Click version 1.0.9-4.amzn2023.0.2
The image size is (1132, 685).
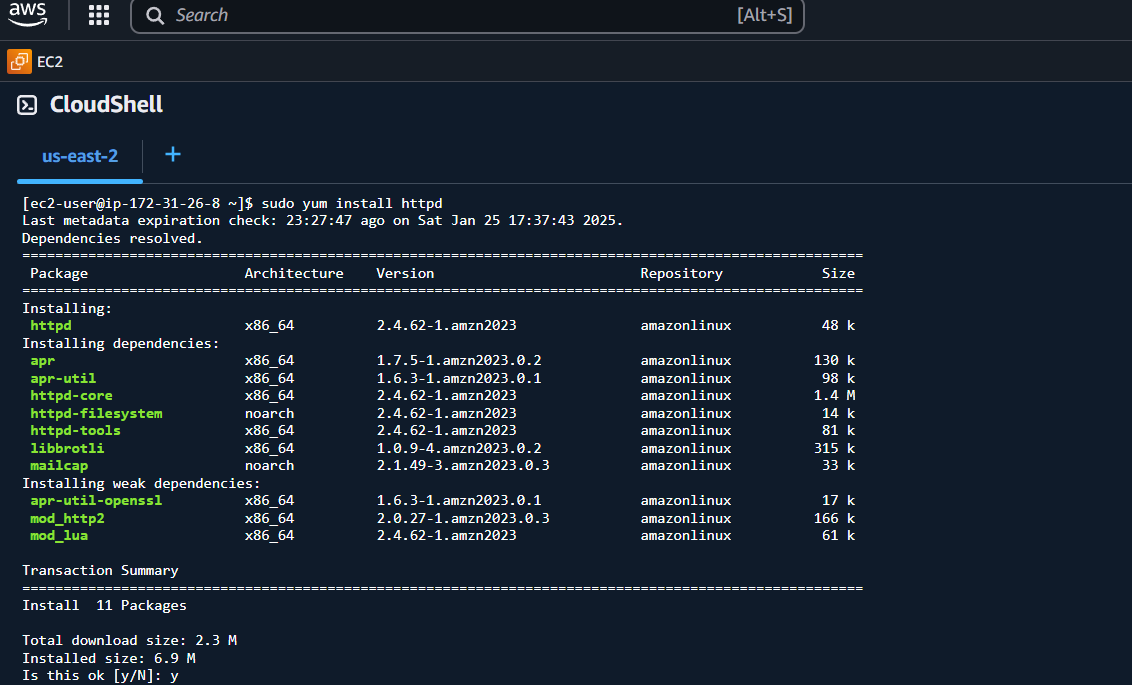tap(458, 448)
